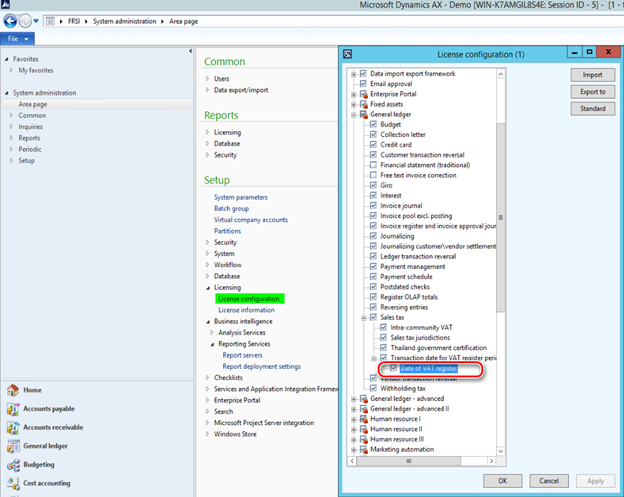Open Partitions link
This screenshot has height=497, width=624.
click(227, 231)
